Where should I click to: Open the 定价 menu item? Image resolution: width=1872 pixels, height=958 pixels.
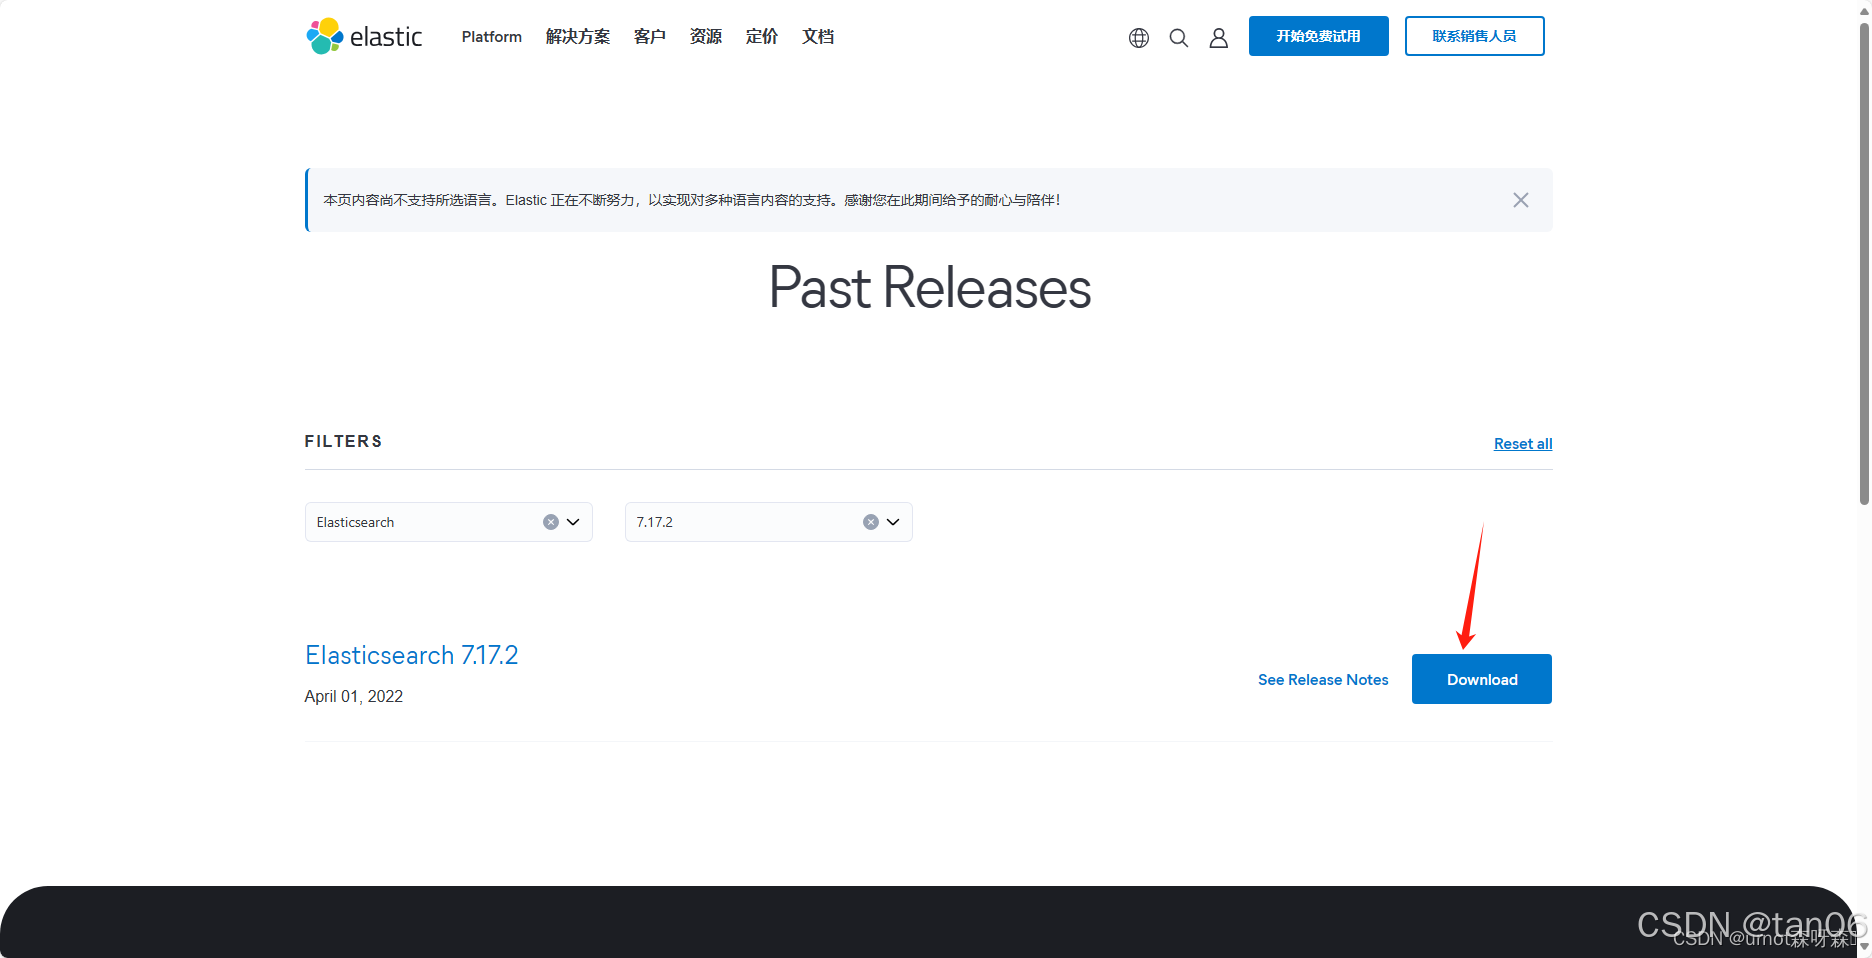pyautogui.click(x=762, y=37)
